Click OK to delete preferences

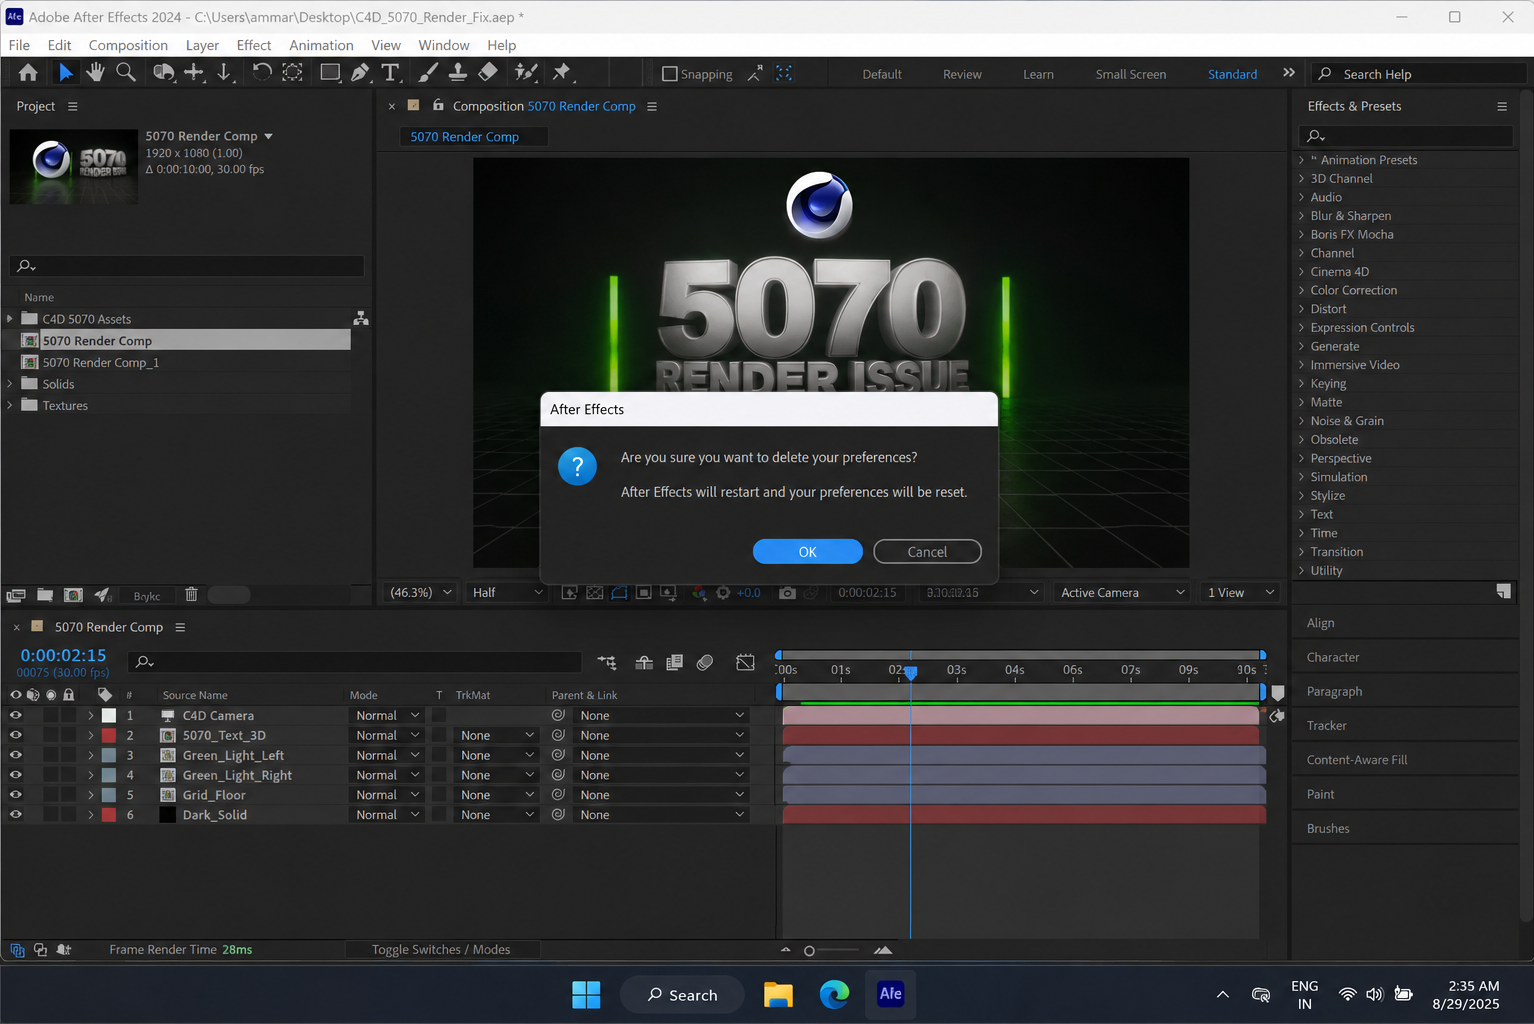click(807, 552)
